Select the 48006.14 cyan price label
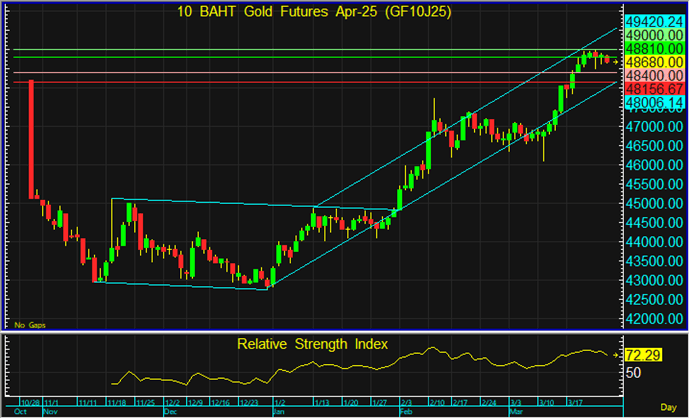This screenshot has width=690, height=419. pos(654,103)
